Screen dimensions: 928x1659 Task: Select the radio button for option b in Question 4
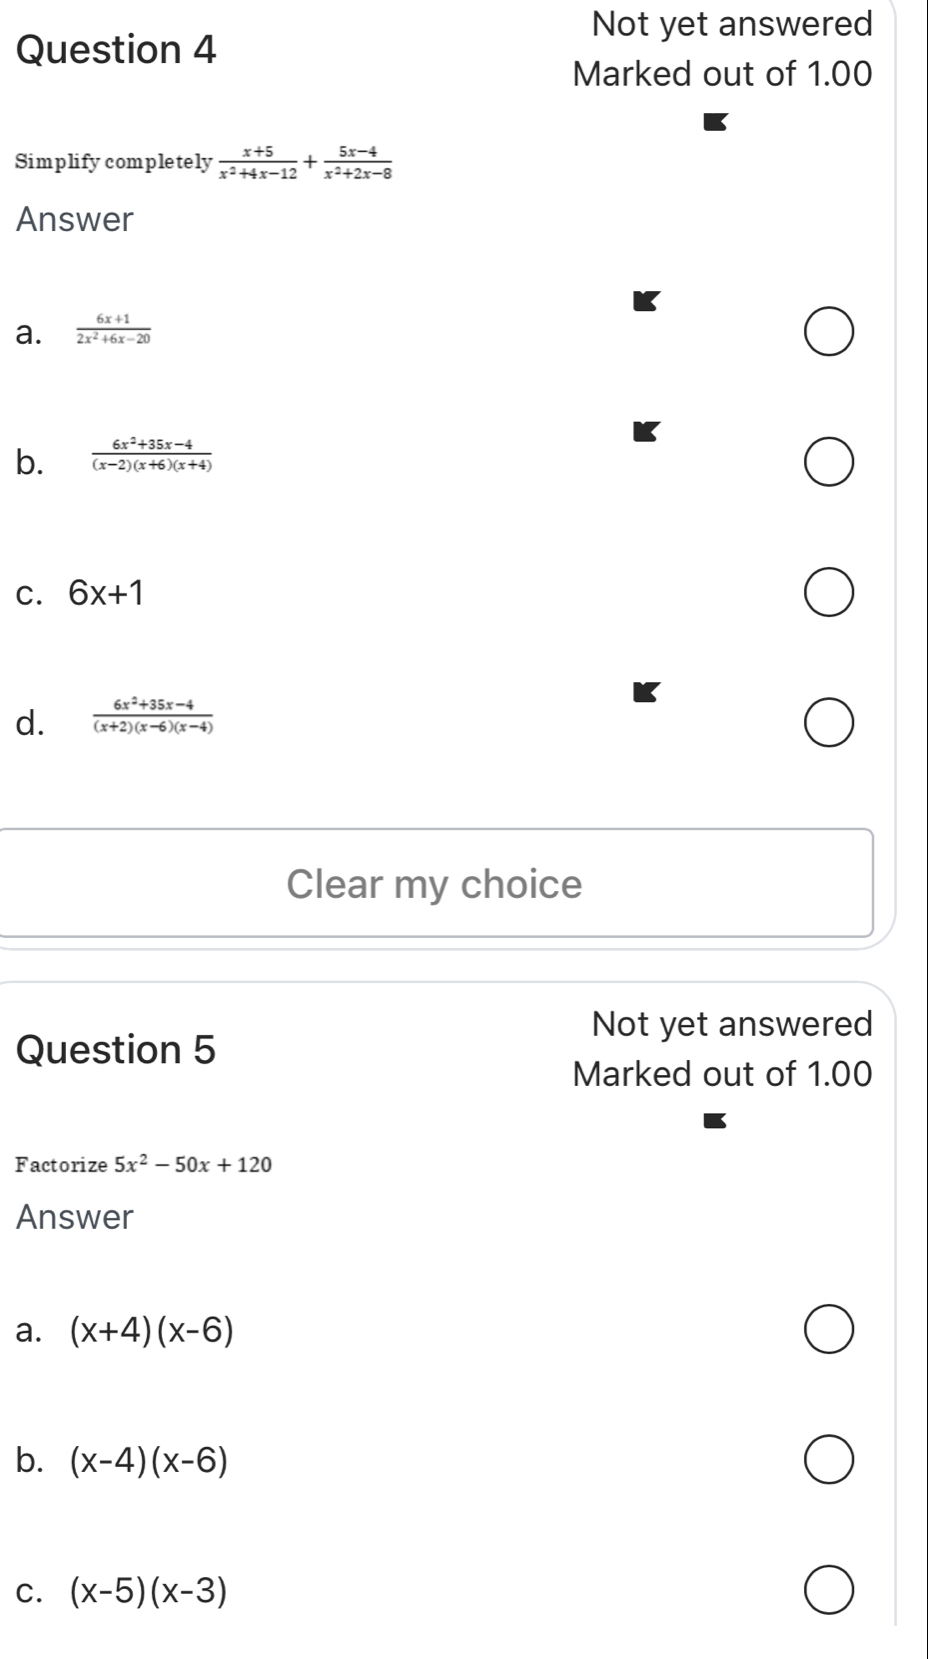click(x=828, y=461)
